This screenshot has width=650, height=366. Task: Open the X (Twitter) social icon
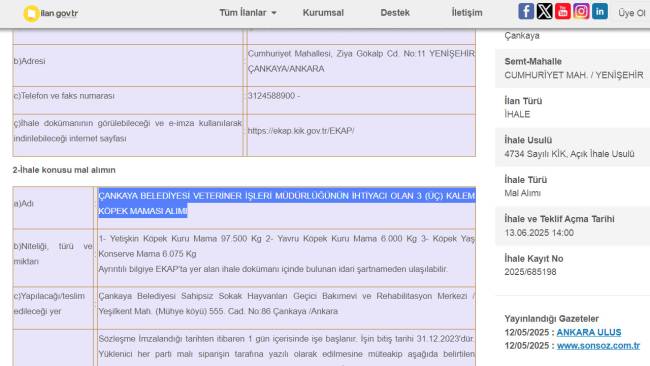(544, 11)
